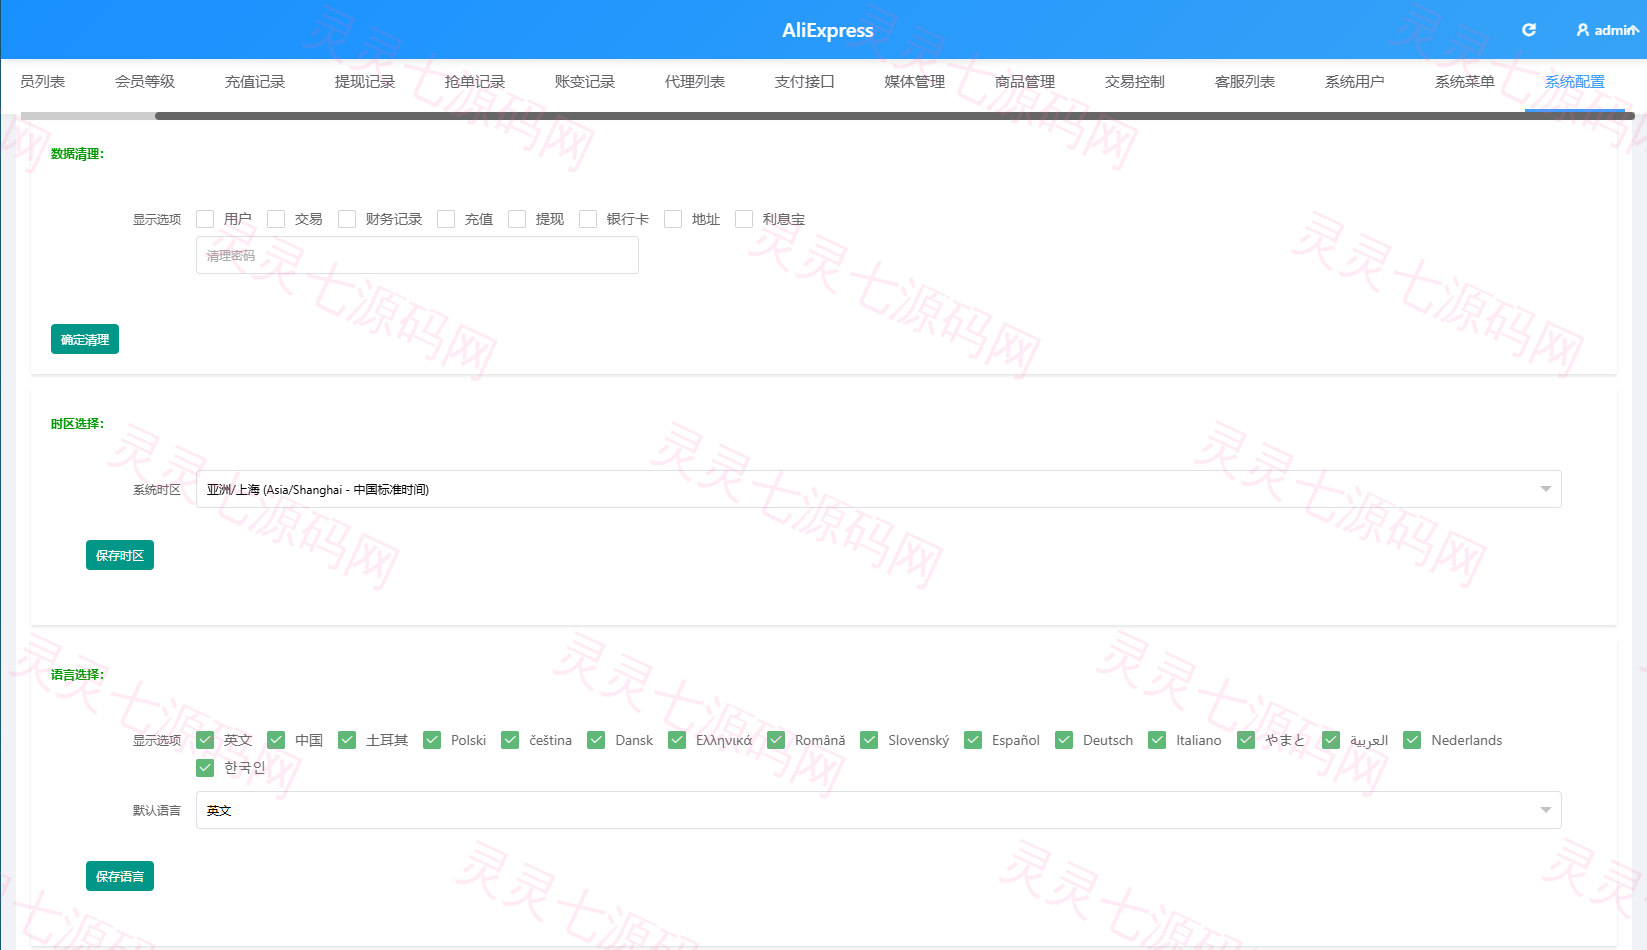
Task: Check the 利息宝 cleanup checkbox
Action: point(744,219)
